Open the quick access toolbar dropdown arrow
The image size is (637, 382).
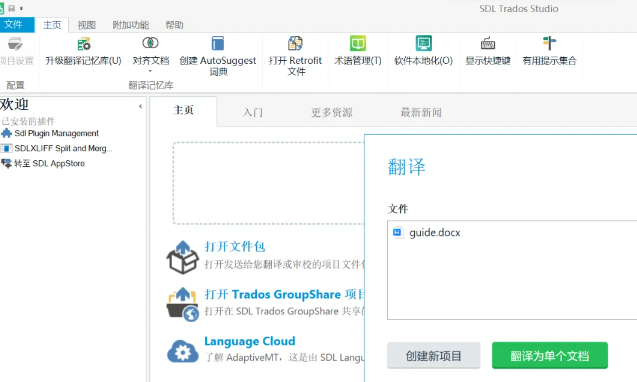22,9
